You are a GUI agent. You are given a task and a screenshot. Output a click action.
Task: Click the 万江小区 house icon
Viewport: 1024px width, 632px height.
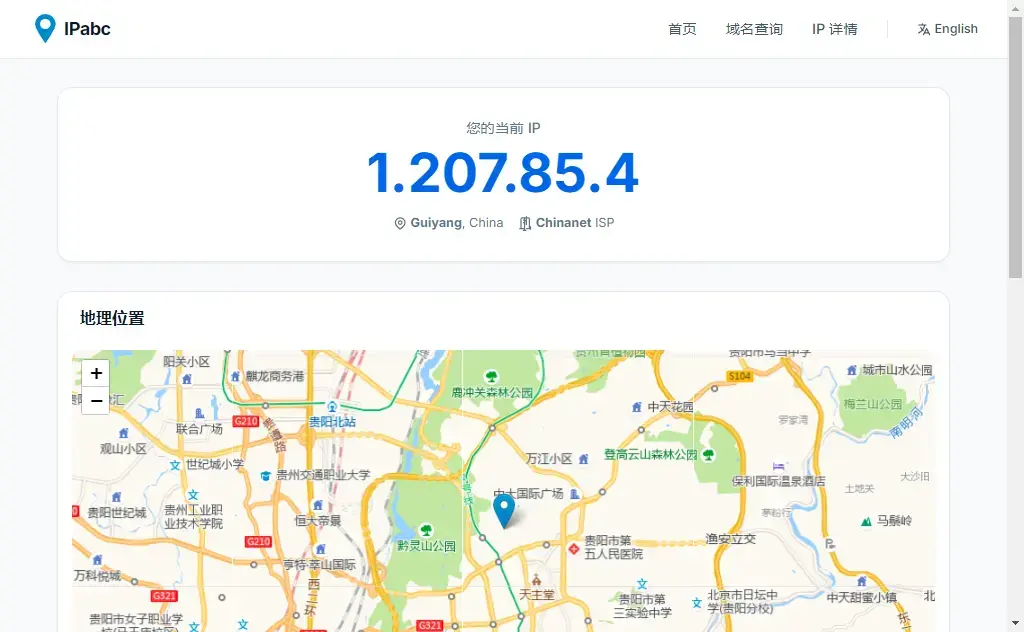click(x=583, y=459)
